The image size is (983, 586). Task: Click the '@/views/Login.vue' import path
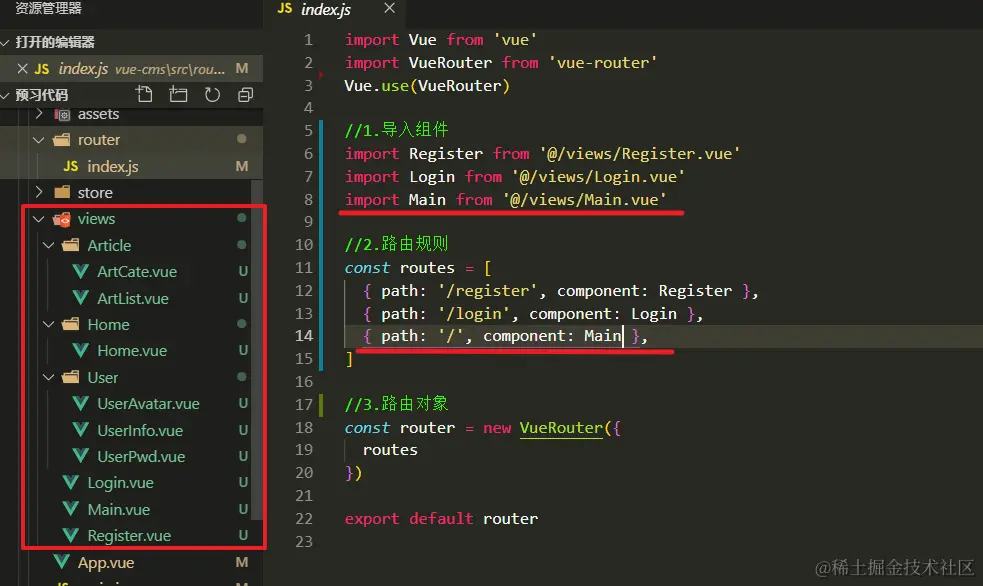click(598, 177)
